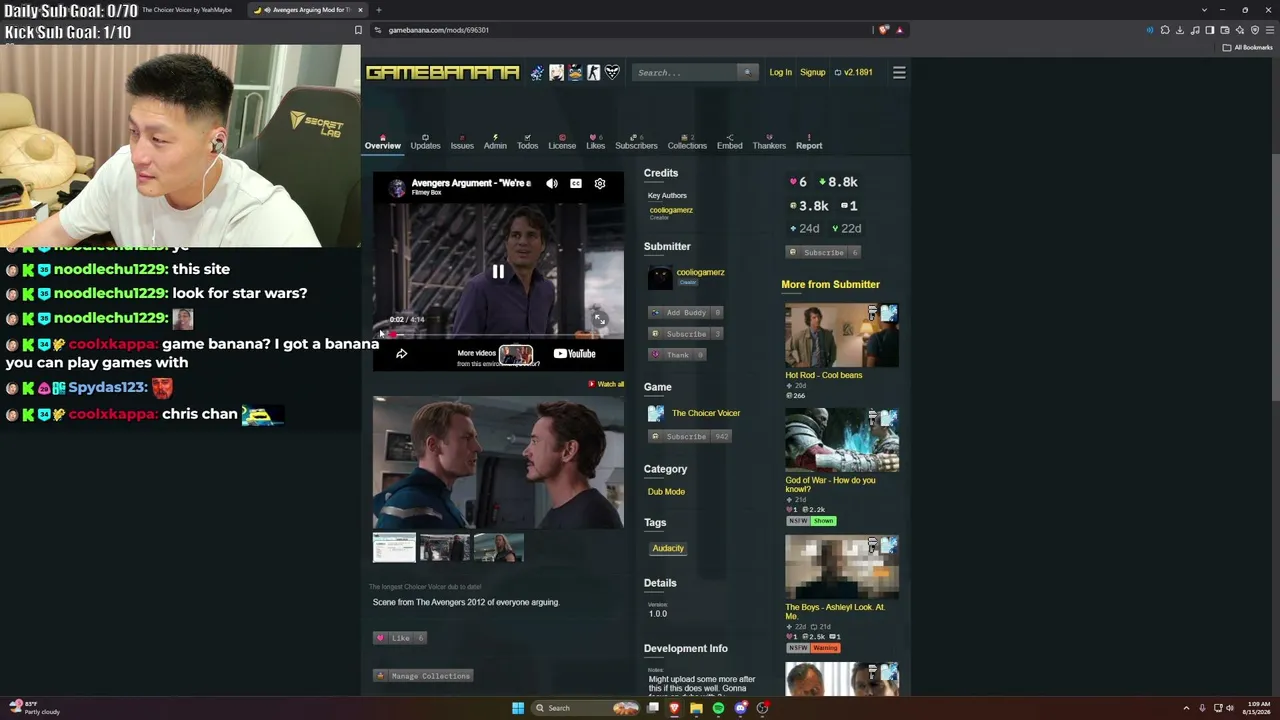Select the first small gallery thumbnail
Image resolution: width=1280 pixels, height=720 pixels.
(x=394, y=548)
